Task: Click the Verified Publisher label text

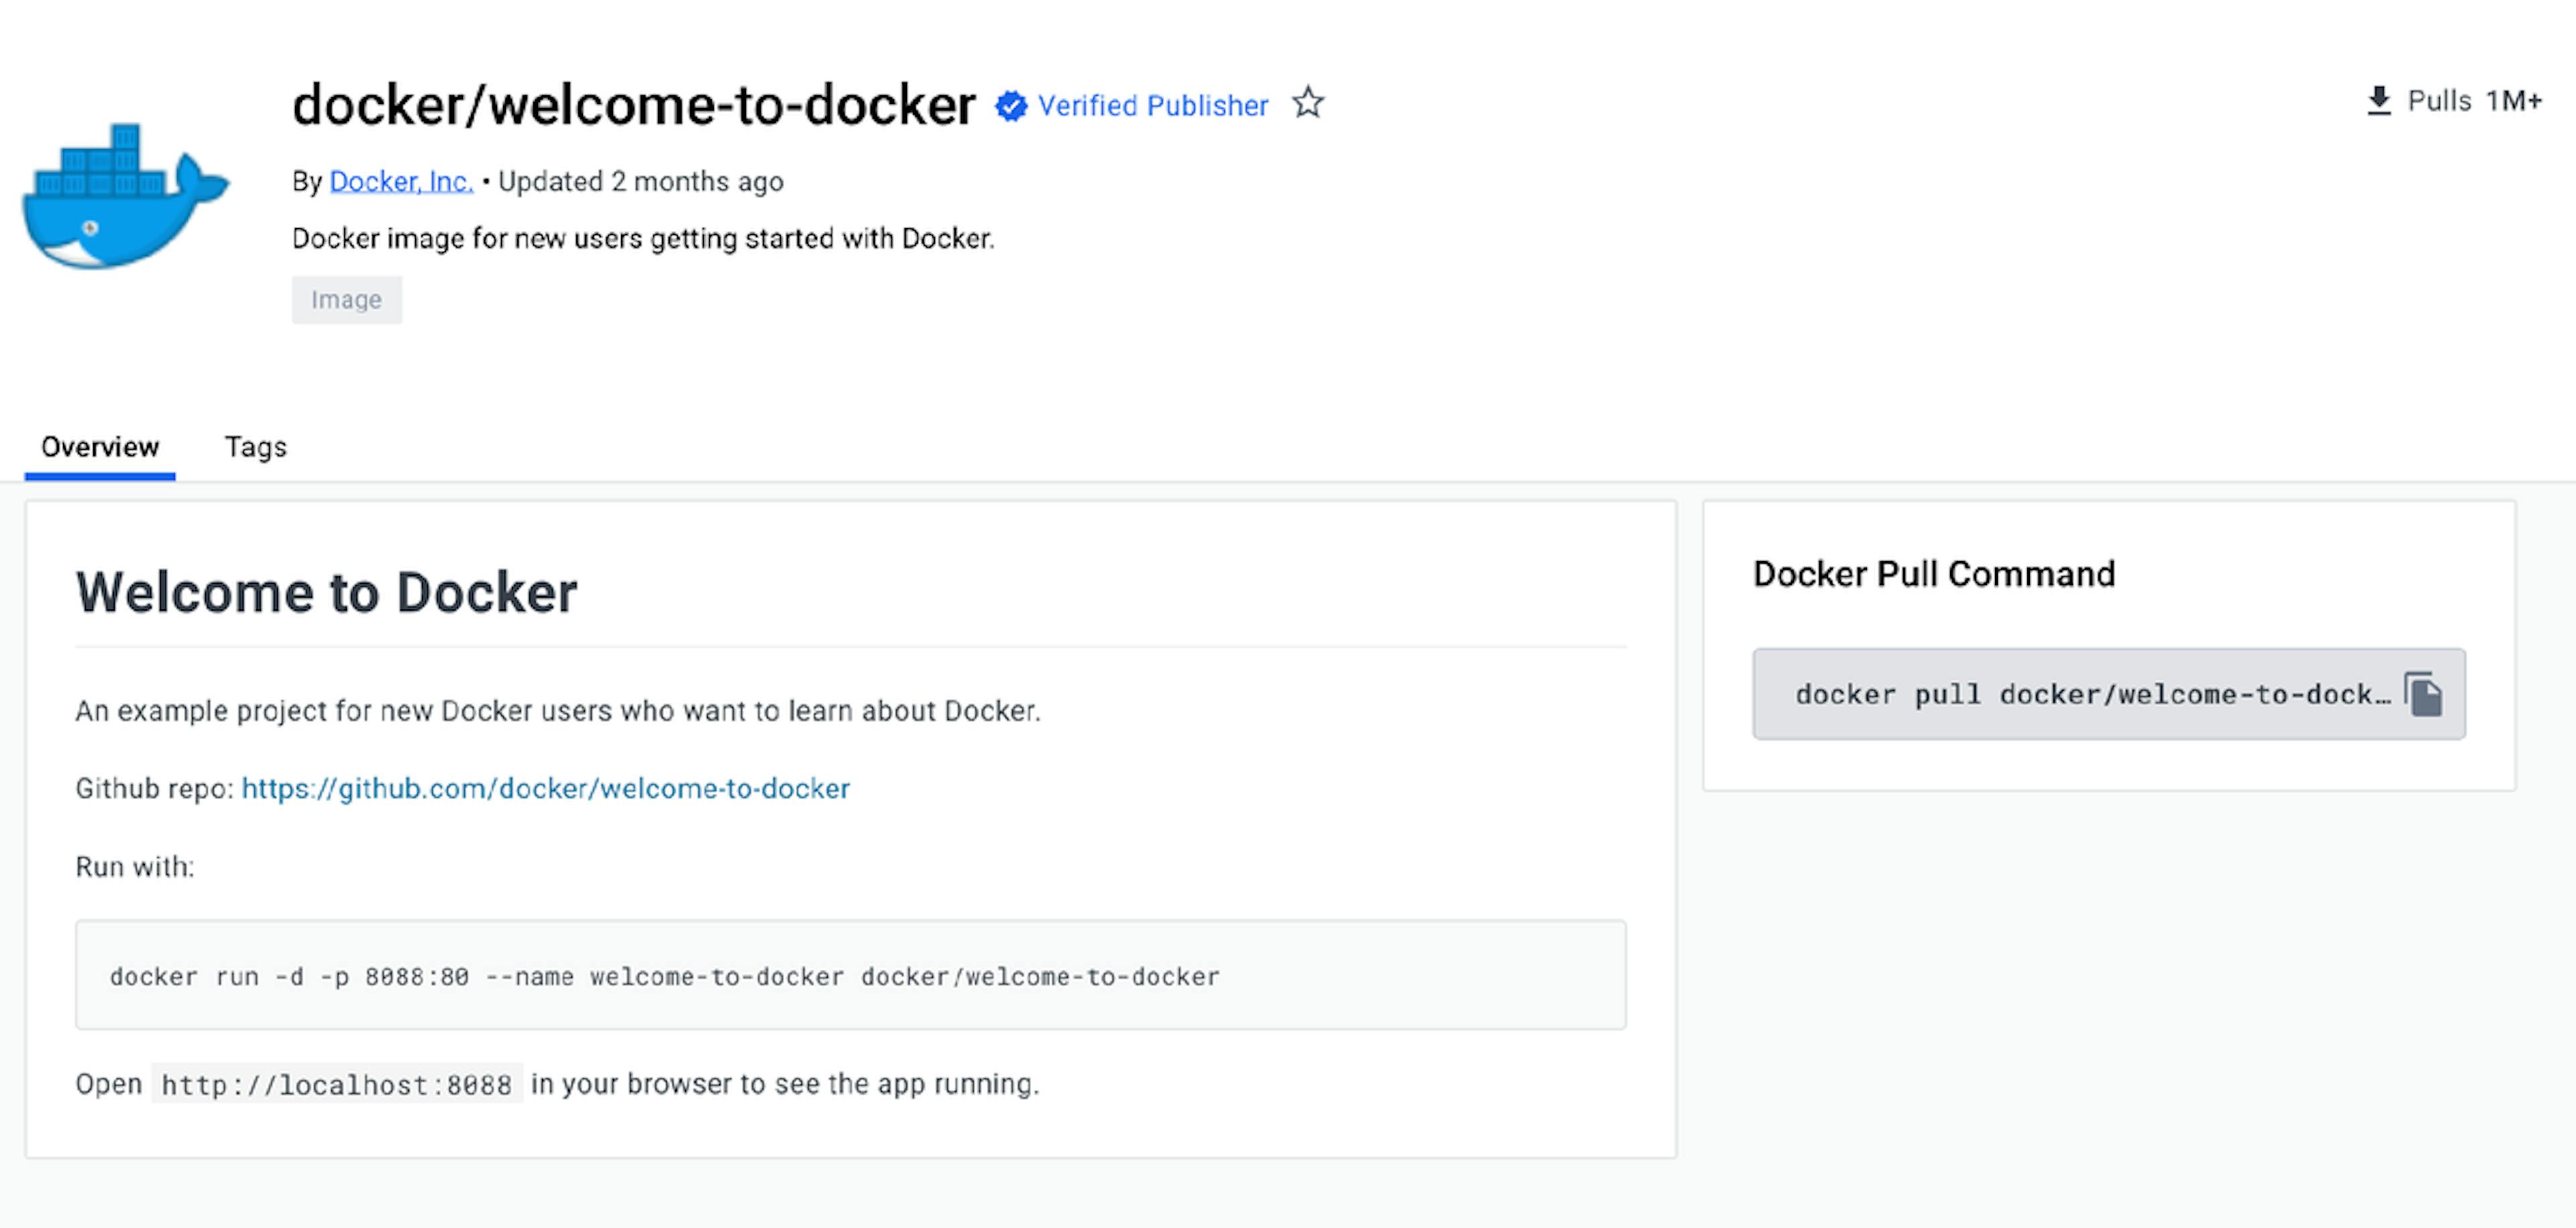Action: [1152, 105]
